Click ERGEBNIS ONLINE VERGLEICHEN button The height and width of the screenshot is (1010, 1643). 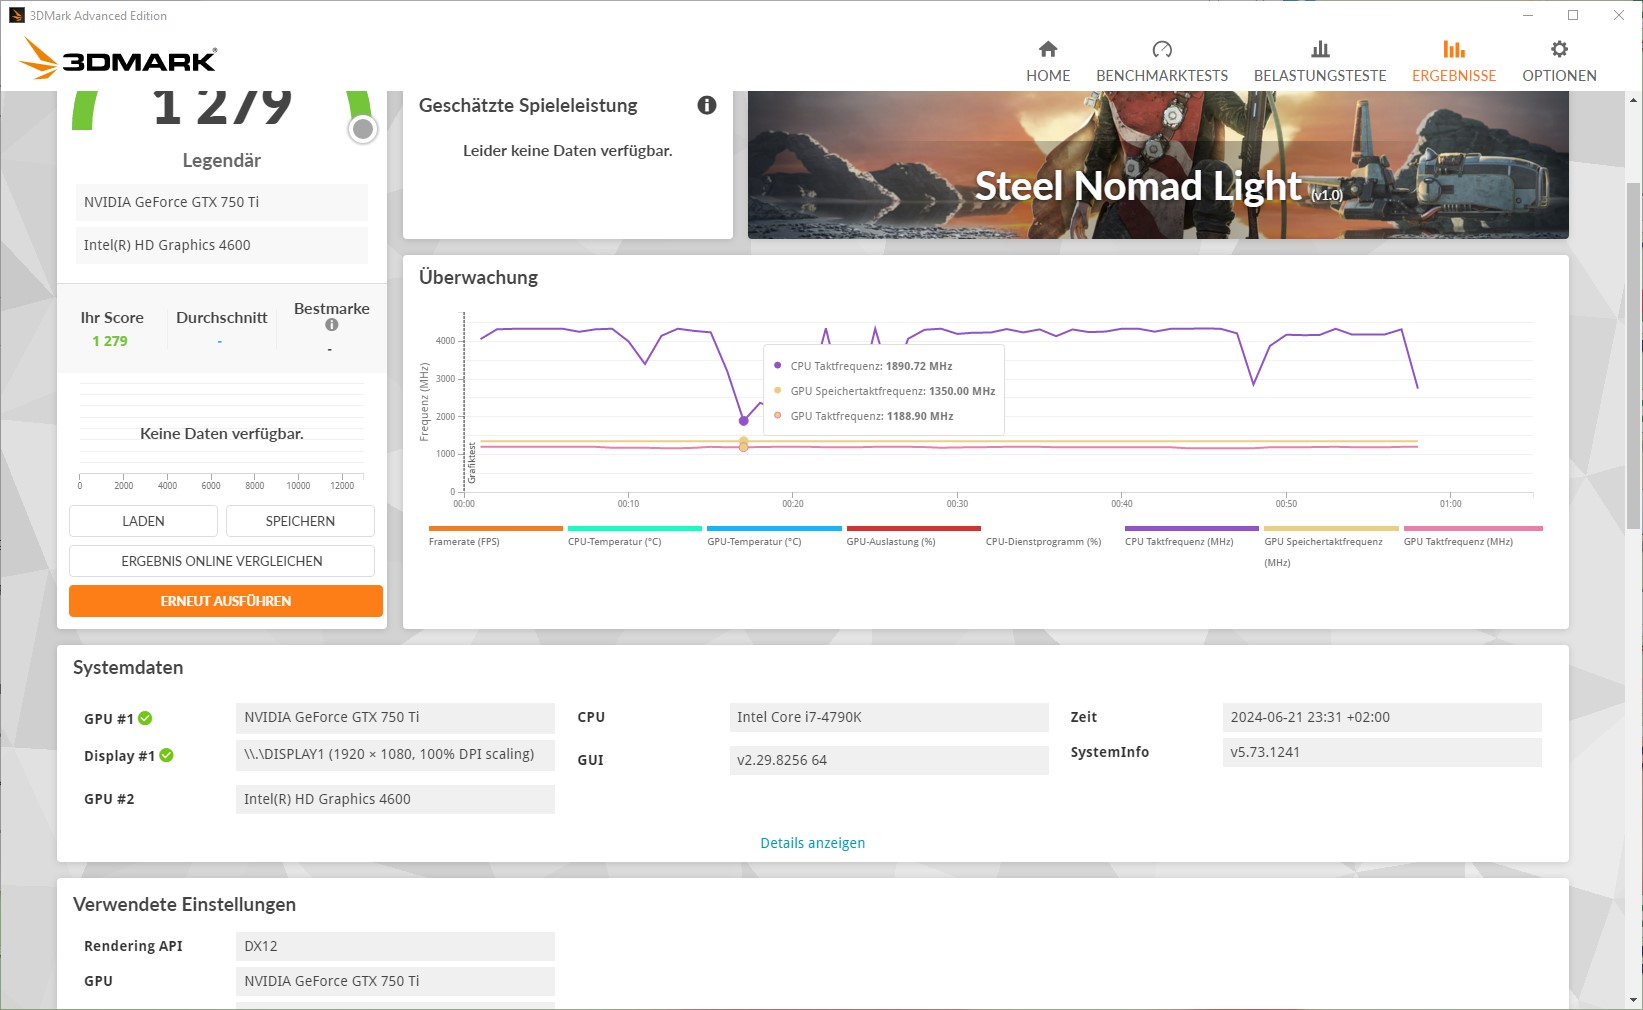coord(222,561)
